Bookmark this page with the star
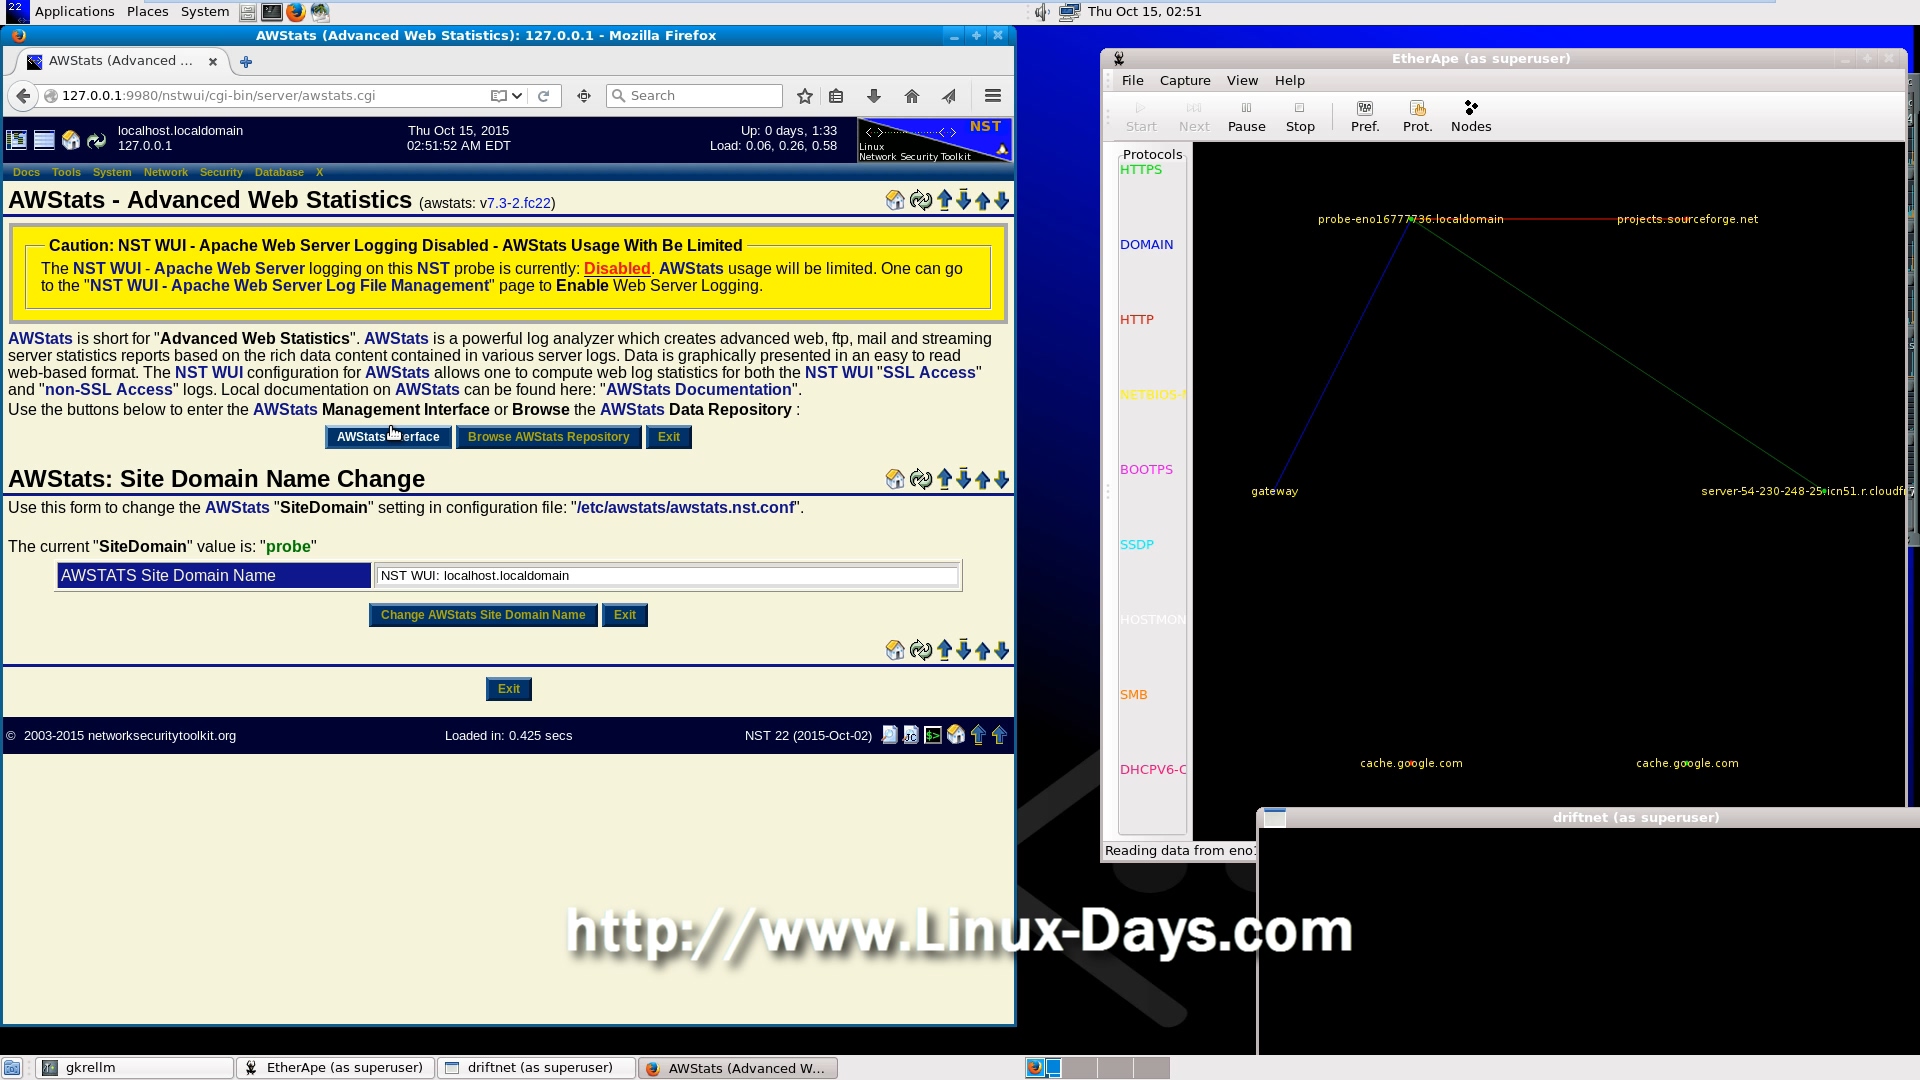Image resolution: width=1920 pixels, height=1080 pixels. pos(805,96)
